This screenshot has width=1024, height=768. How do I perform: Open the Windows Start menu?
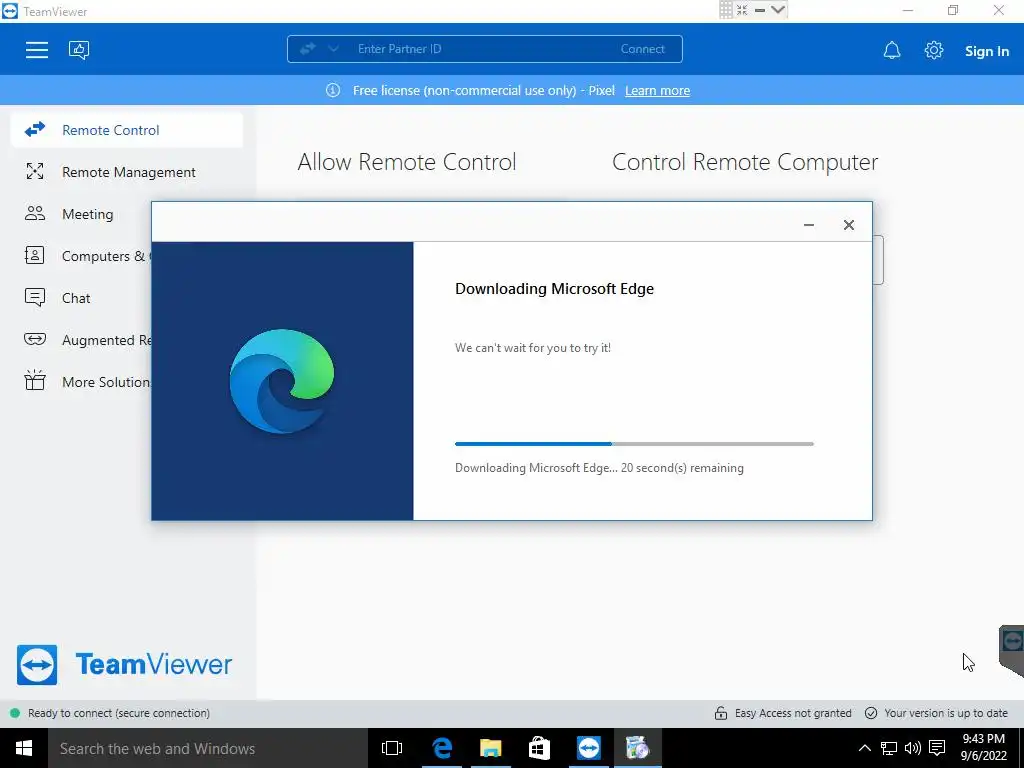[x=24, y=748]
